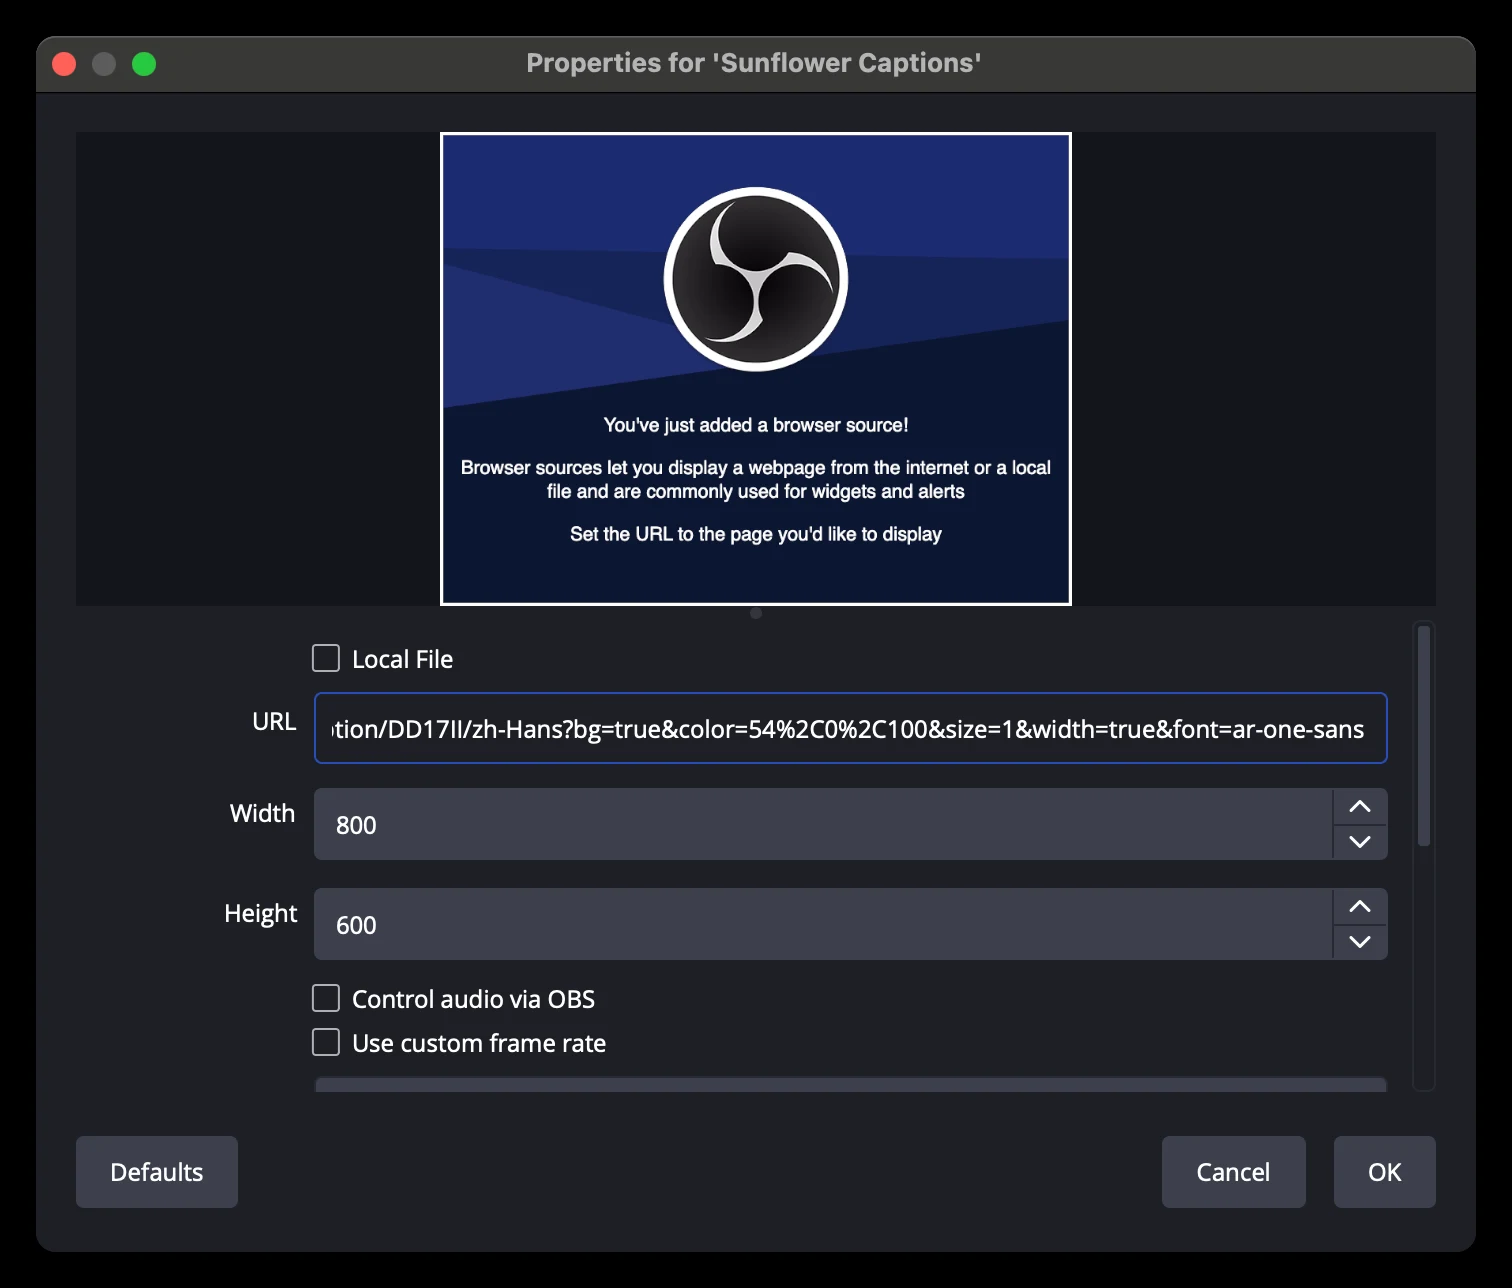
Task: Decrease Height with the down arrow
Action: coord(1360,942)
